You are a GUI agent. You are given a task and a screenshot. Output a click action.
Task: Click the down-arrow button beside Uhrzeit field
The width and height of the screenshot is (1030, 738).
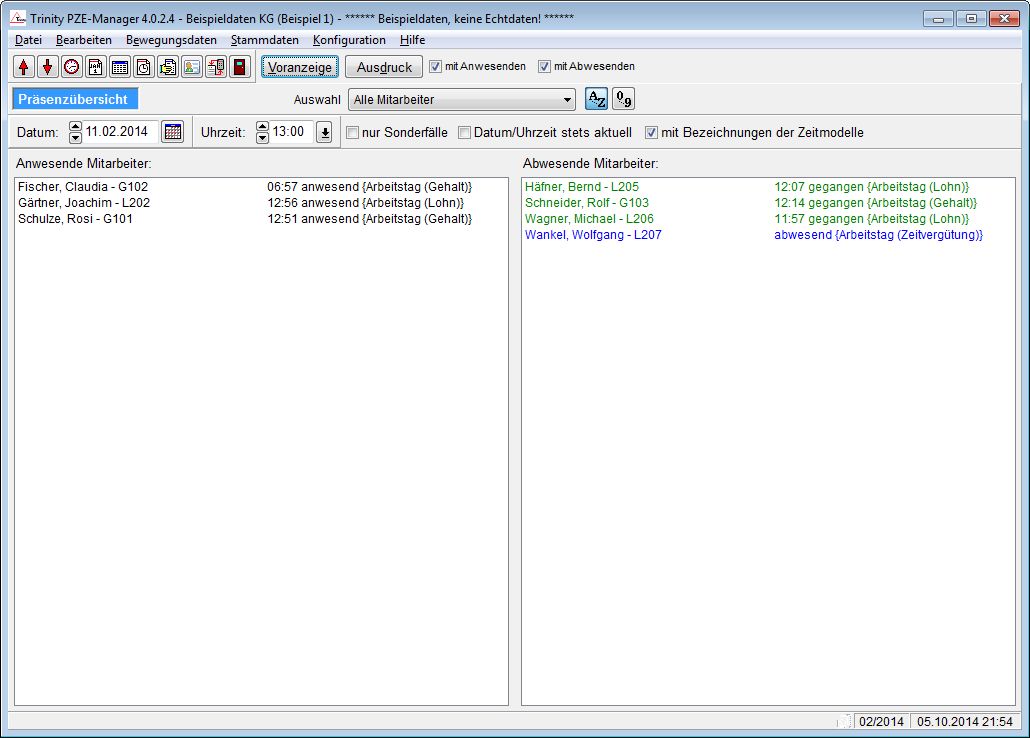click(x=324, y=132)
